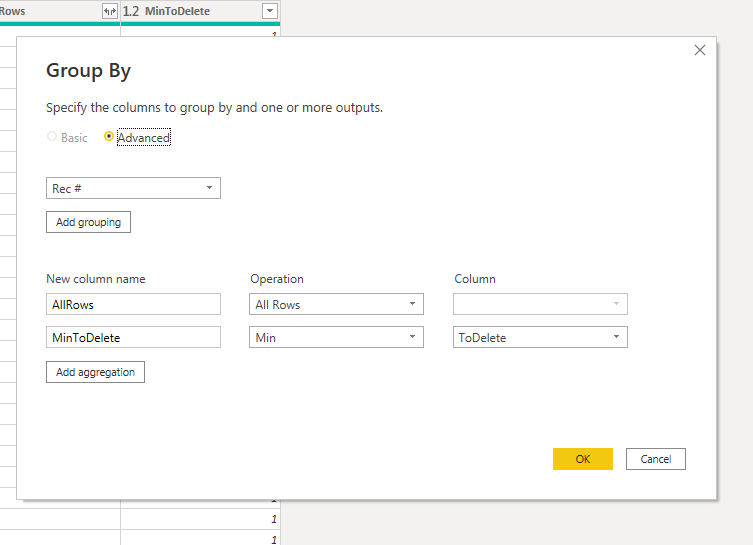Click the MinToDelete column header text
Viewport: 753px width, 545px height.
pyautogui.click(x=177, y=11)
